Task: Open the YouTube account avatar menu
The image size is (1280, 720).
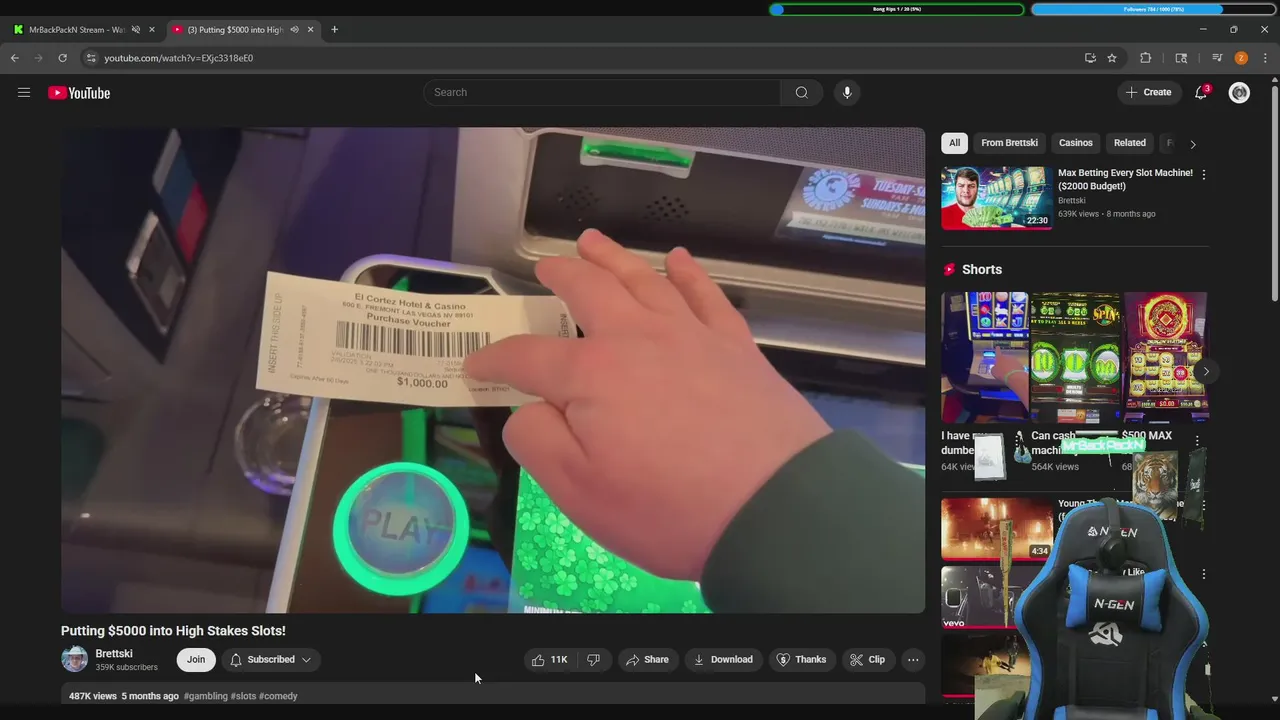Action: 1239,92
